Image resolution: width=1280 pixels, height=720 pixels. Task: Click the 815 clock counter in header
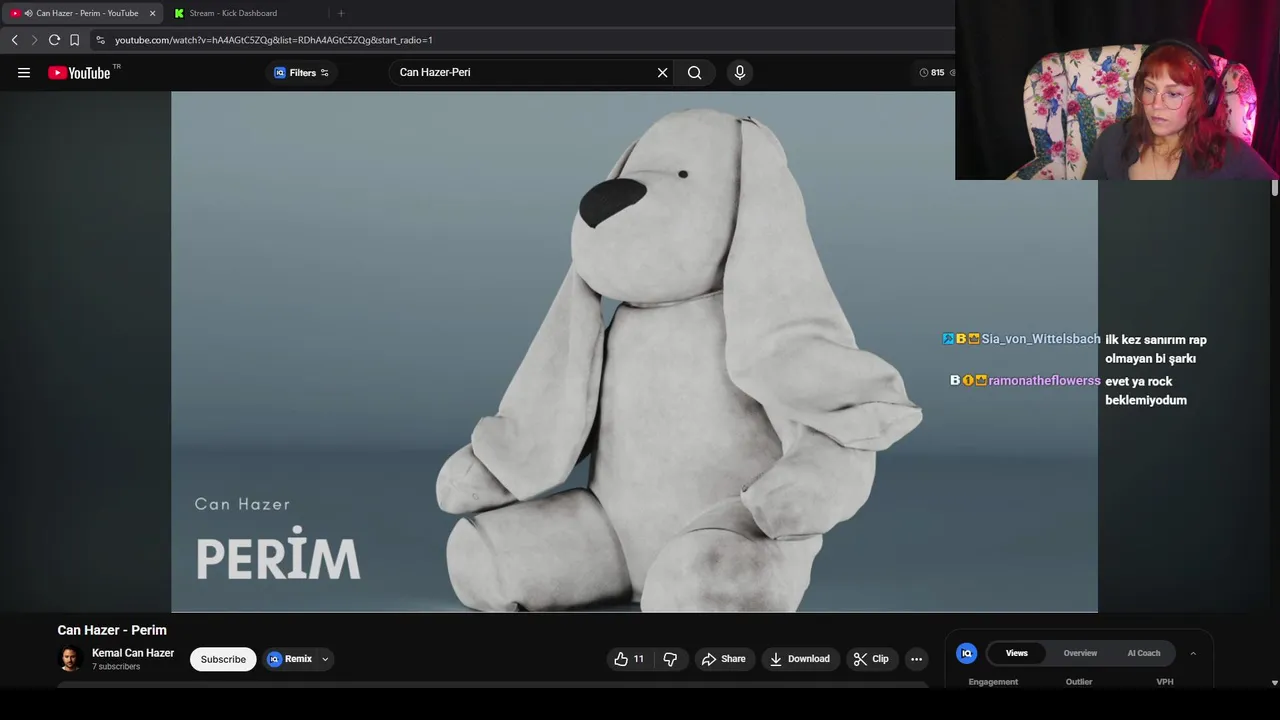(x=932, y=72)
